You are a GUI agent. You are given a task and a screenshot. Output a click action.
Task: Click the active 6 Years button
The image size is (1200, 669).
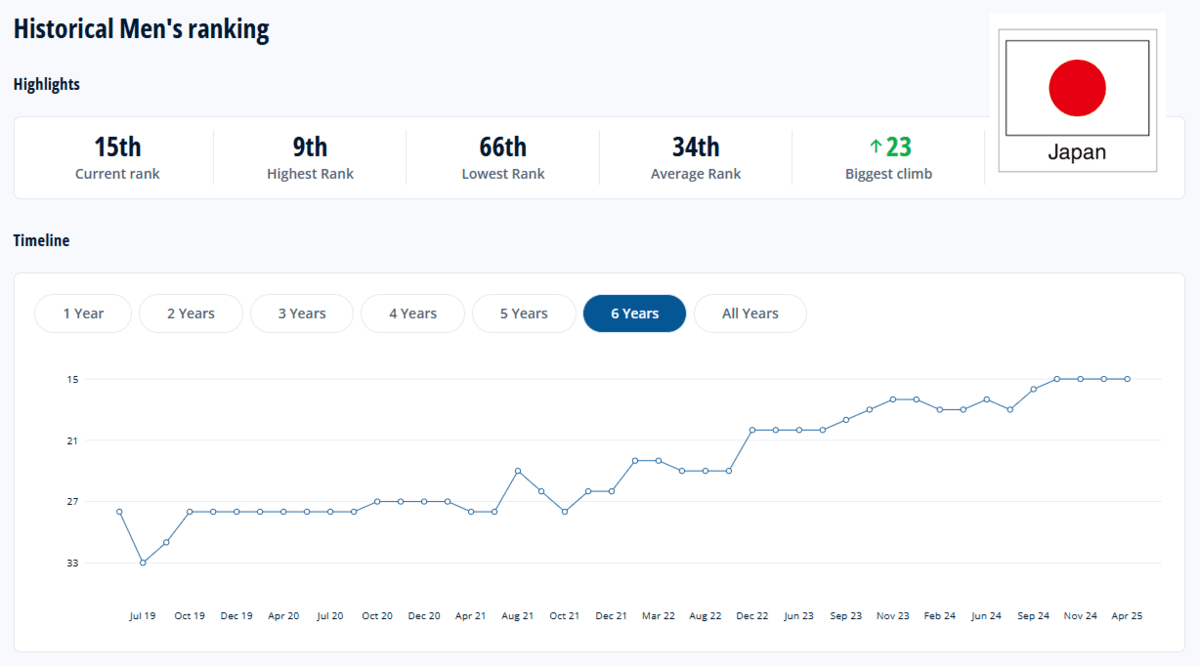pyautogui.click(x=635, y=313)
